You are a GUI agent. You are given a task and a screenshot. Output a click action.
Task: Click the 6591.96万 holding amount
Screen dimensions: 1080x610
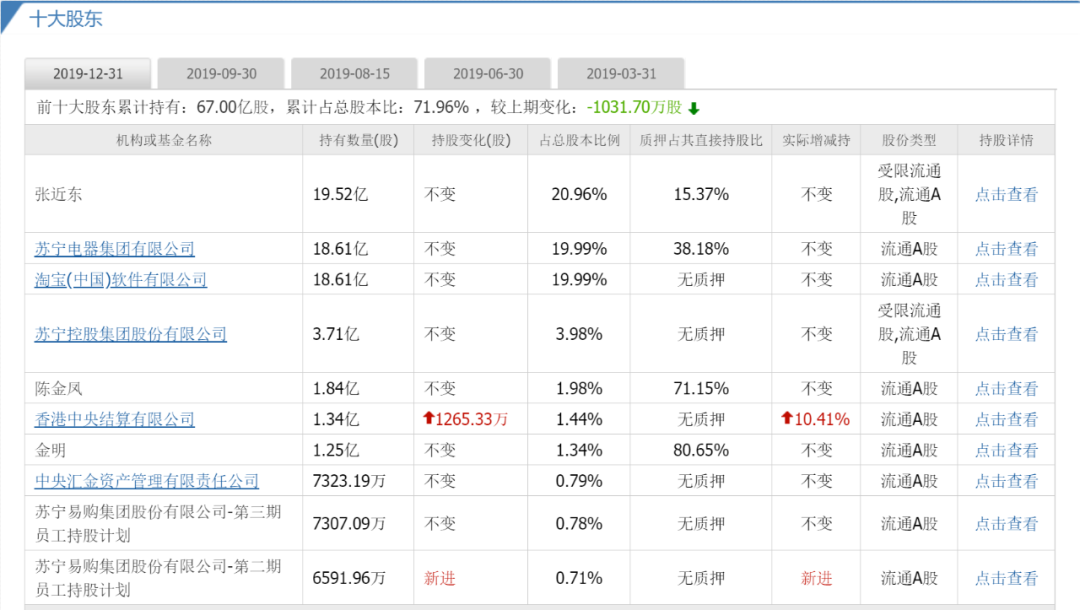point(349,578)
